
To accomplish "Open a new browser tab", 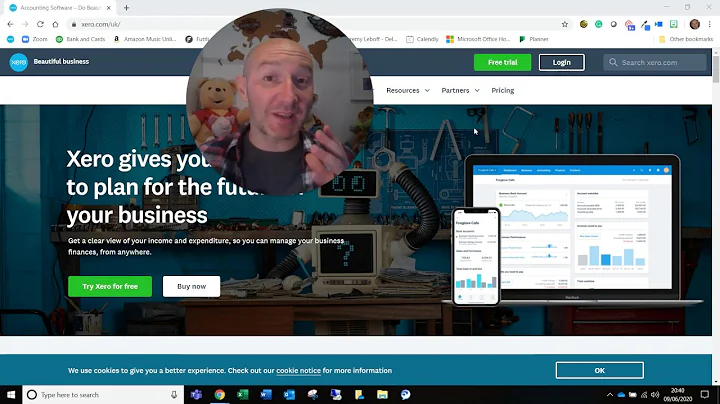I will 126,8.
